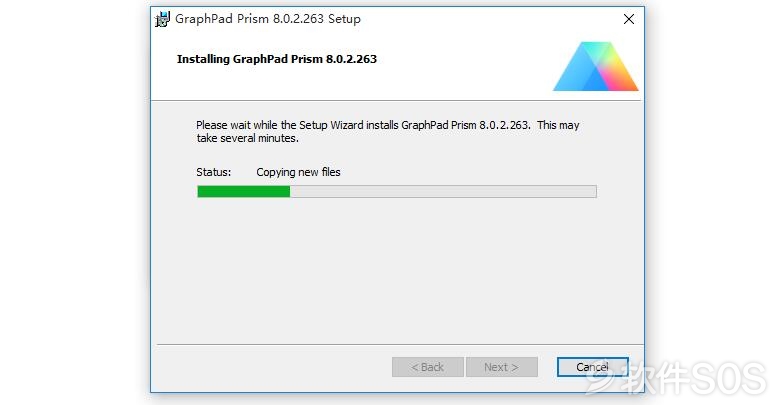This screenshot has width=779, height=405.
Task: Close the Setup window with the X
Action: tap(628, 19)
